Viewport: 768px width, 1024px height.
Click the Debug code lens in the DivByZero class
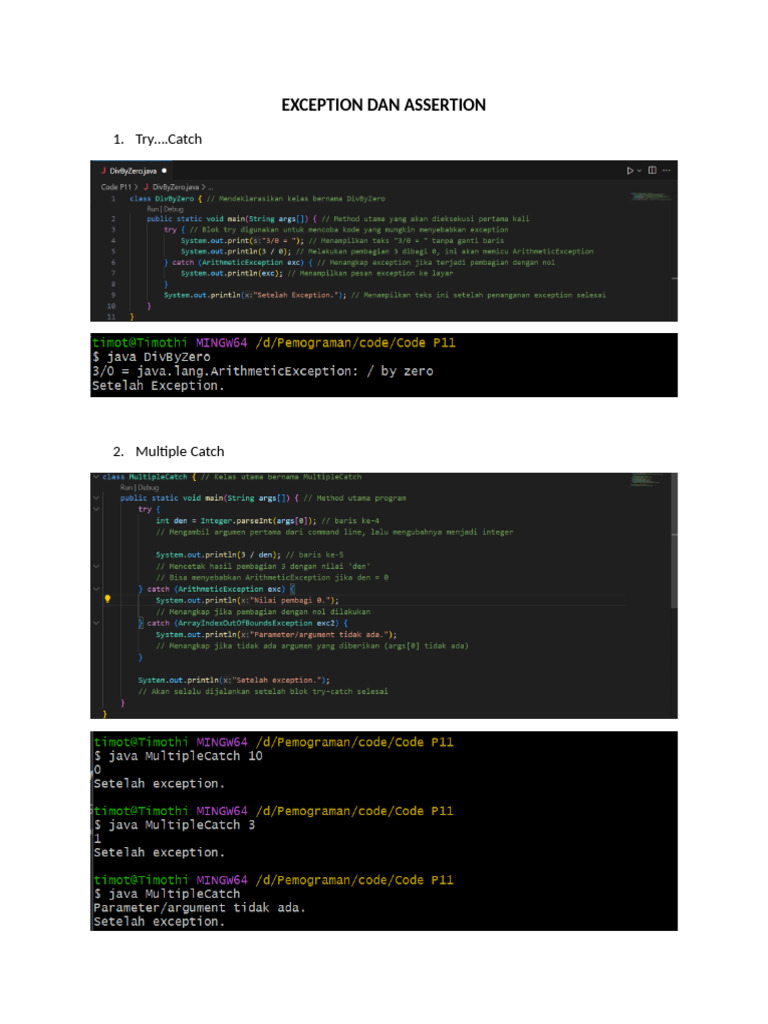coord(174,209)
